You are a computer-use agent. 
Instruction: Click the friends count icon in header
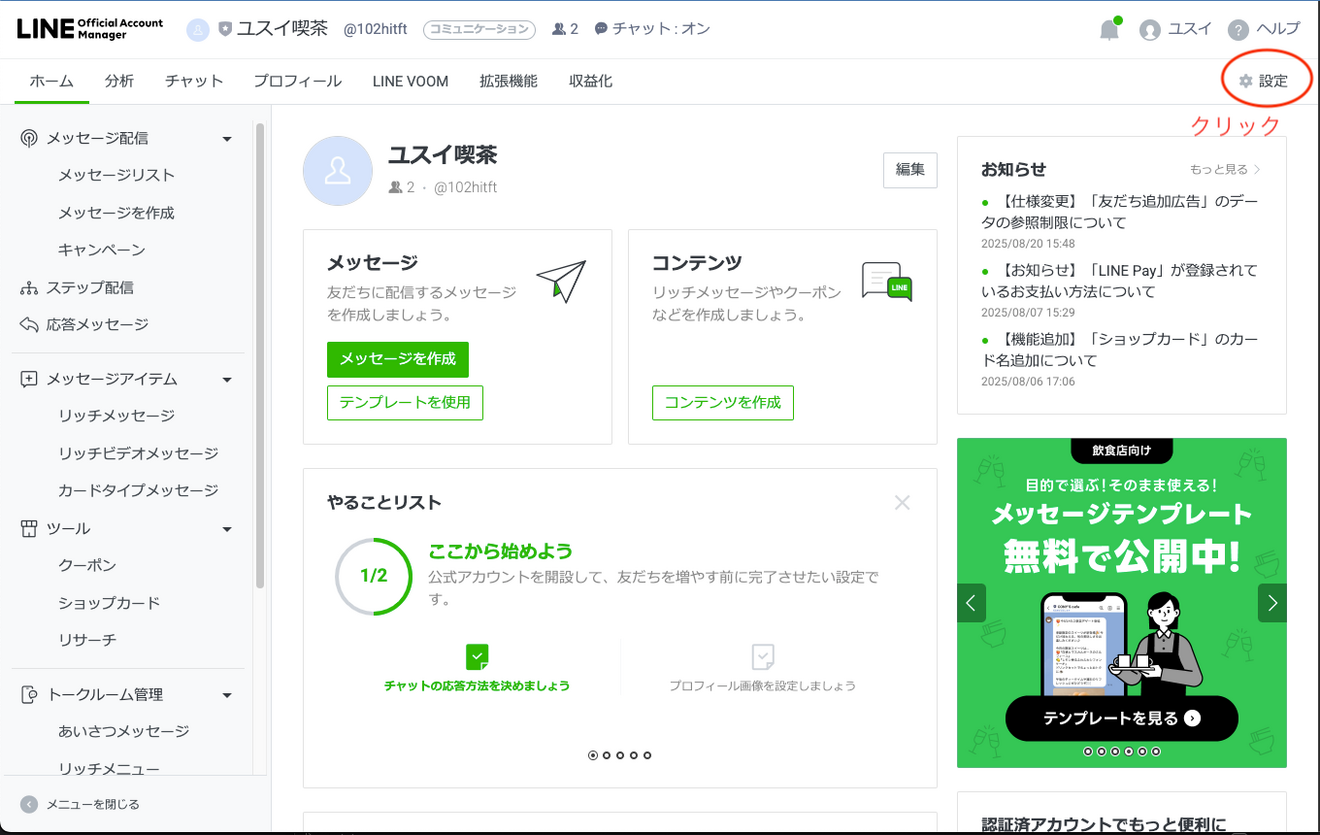[559, 29]
